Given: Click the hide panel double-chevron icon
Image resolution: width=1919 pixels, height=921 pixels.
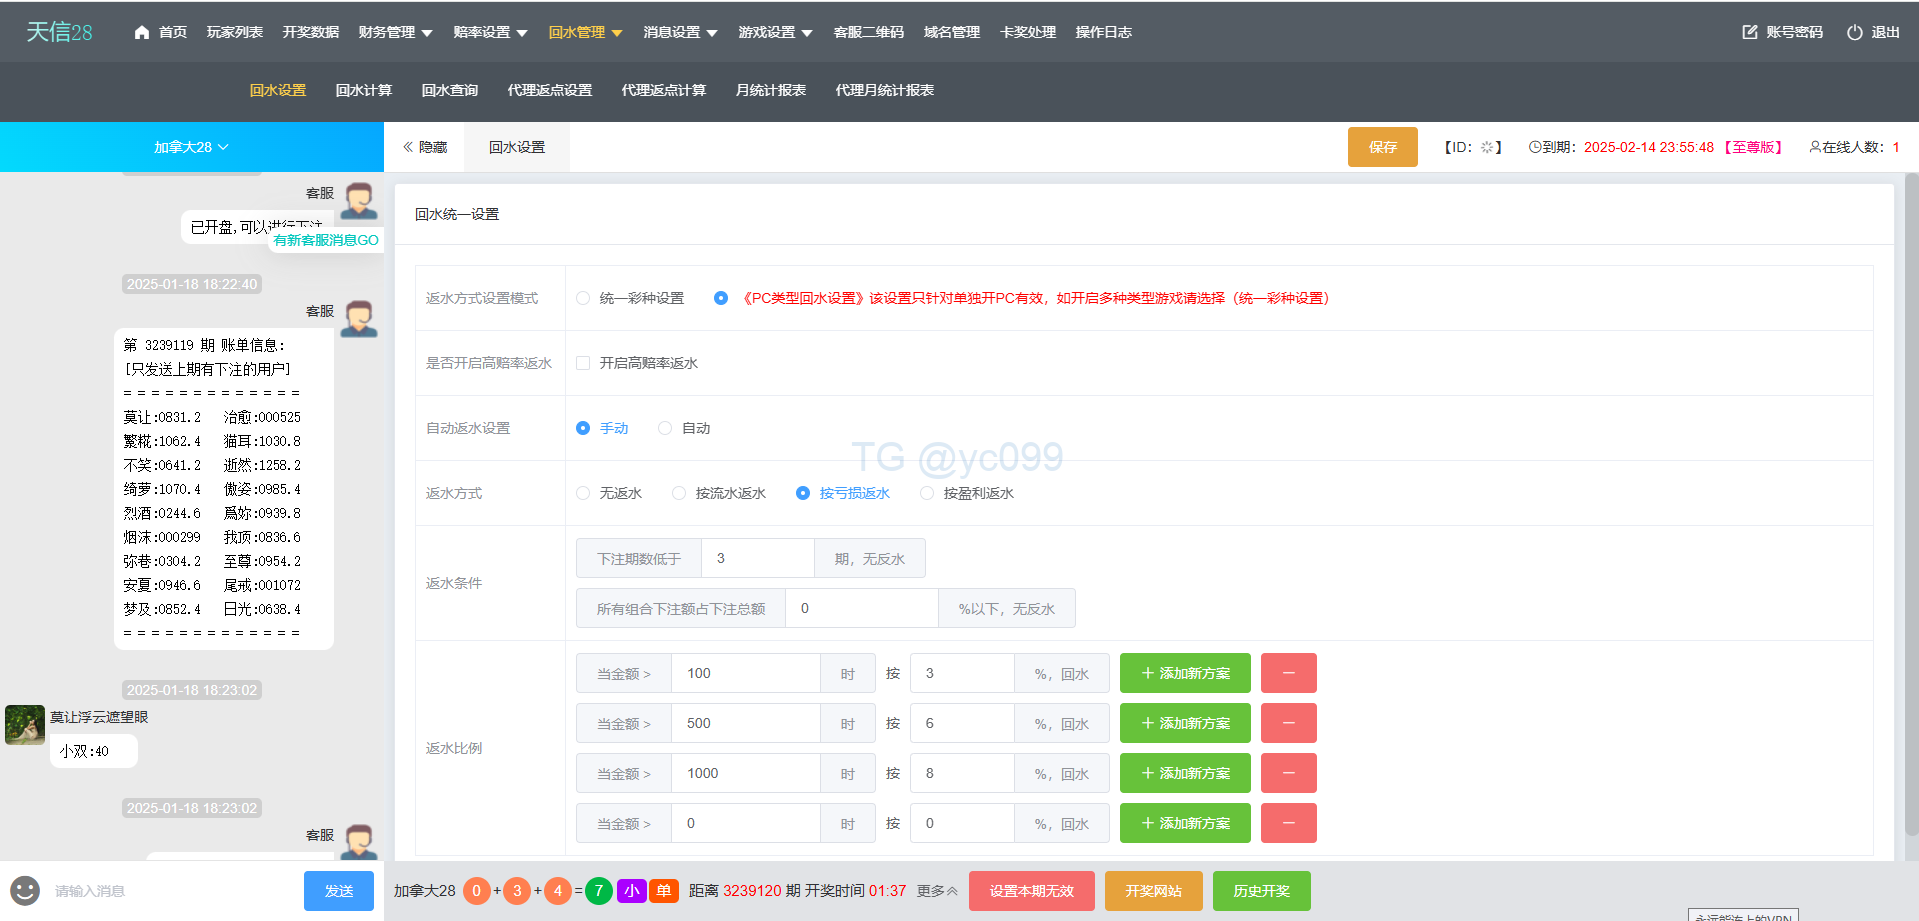Looking at the screenshot, I should [x=408, y=147].
